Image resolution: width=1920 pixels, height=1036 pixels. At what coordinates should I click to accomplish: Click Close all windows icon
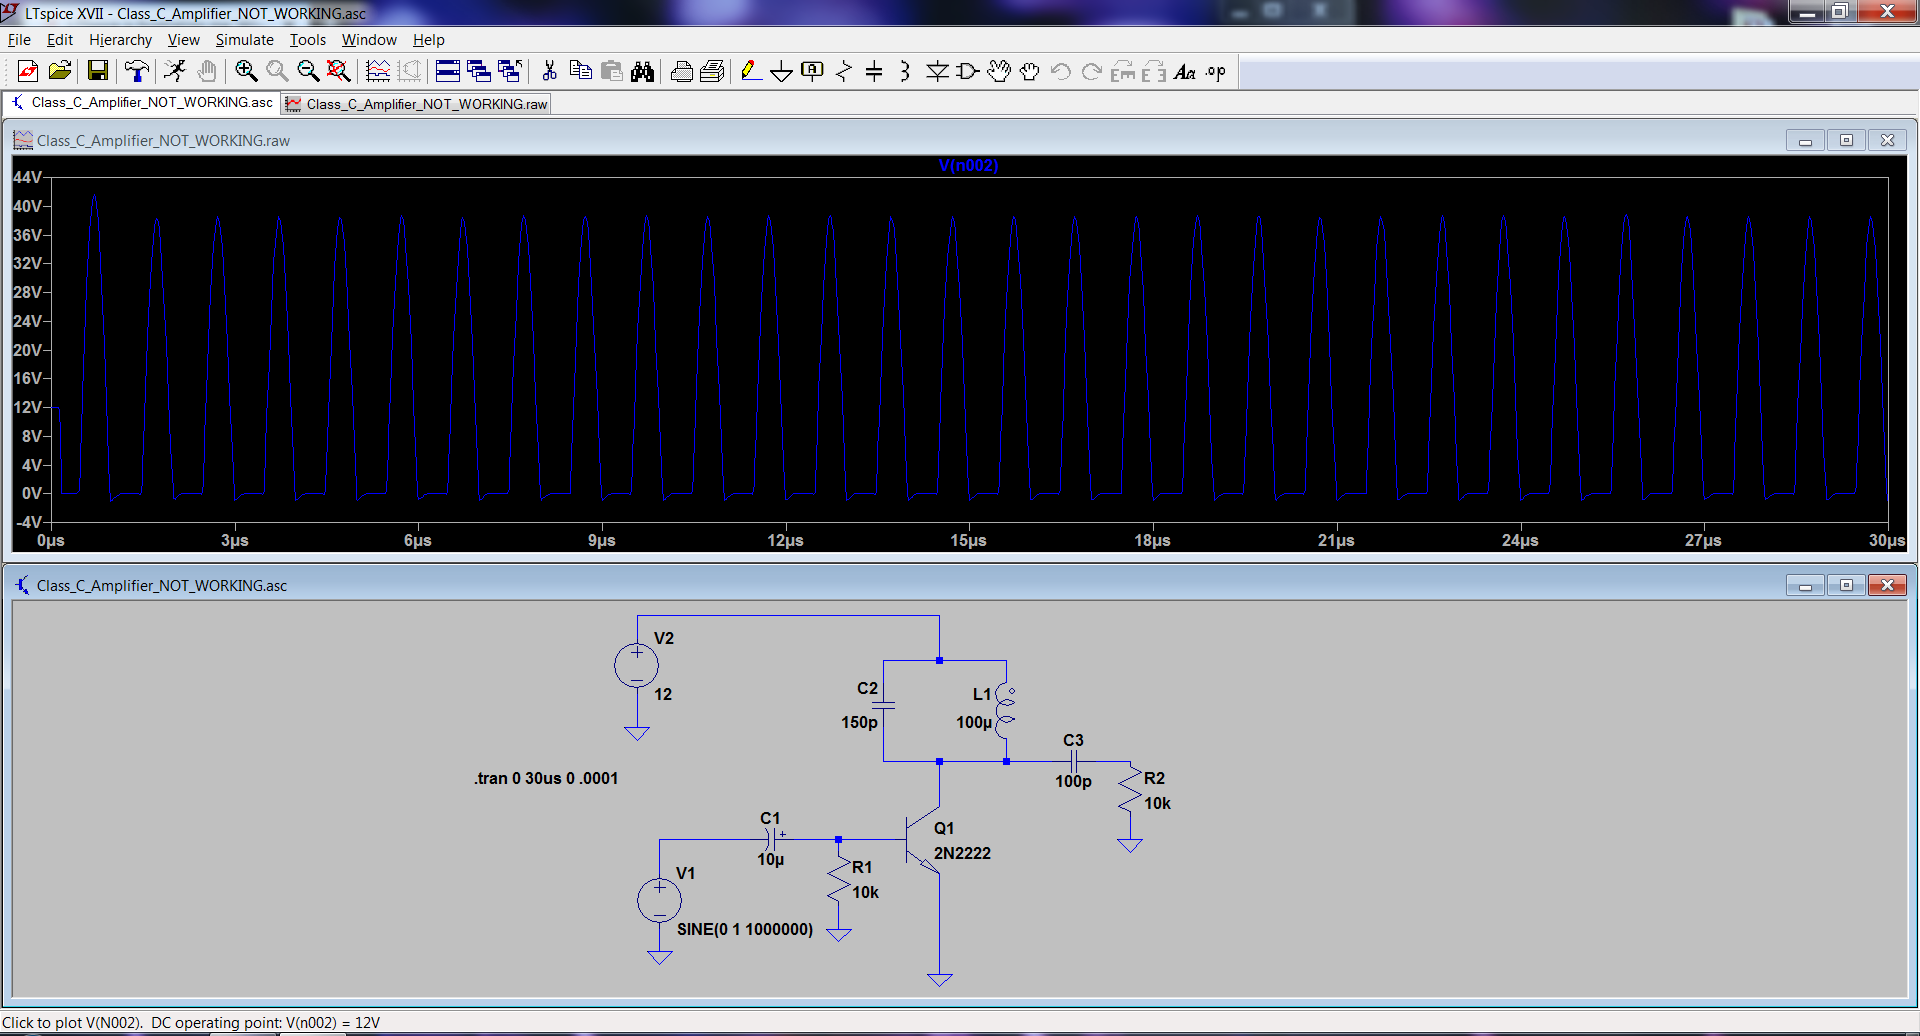(510, 71)
